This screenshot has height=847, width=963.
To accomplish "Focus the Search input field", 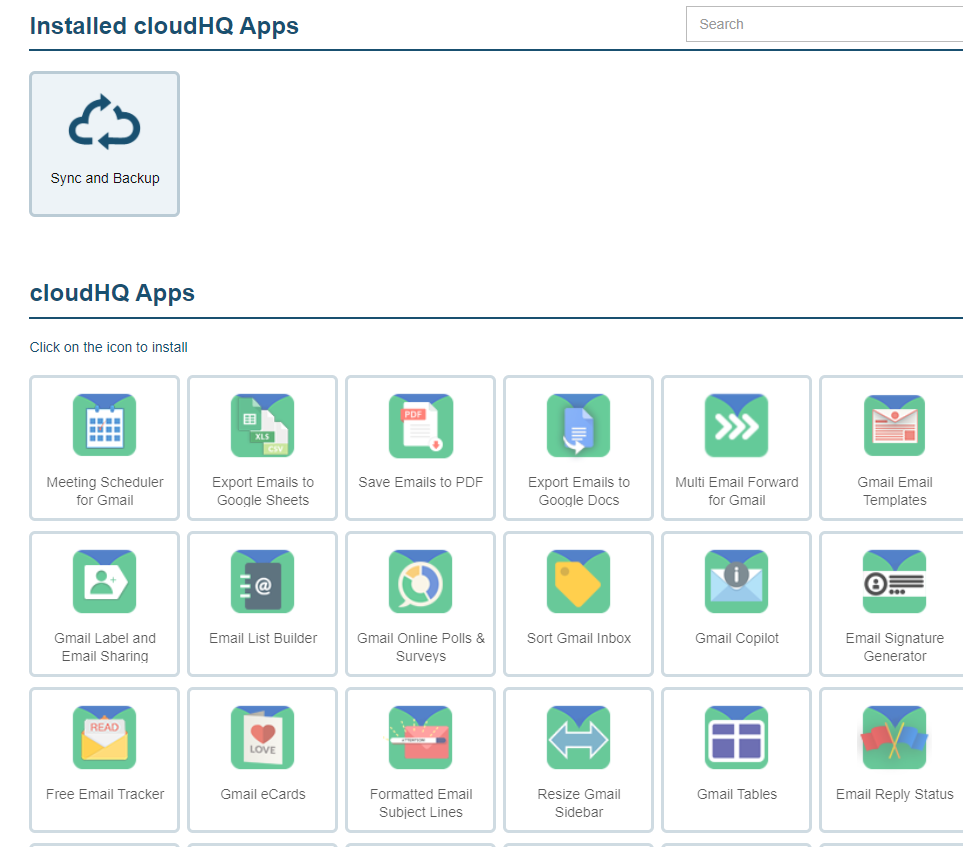I will click(x=824, y=24).
